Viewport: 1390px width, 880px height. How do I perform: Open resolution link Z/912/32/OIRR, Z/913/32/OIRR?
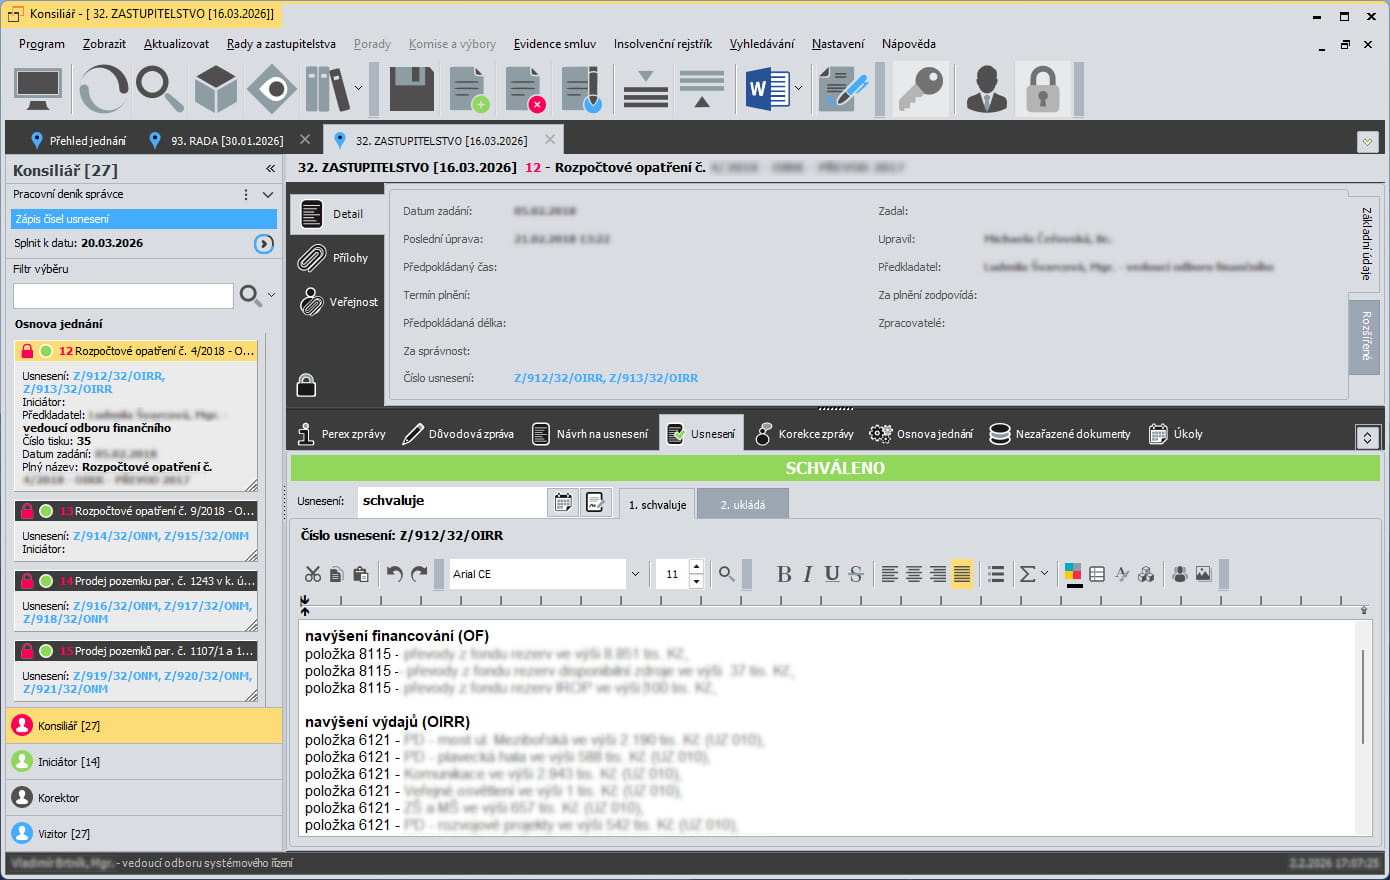point(605,378)
